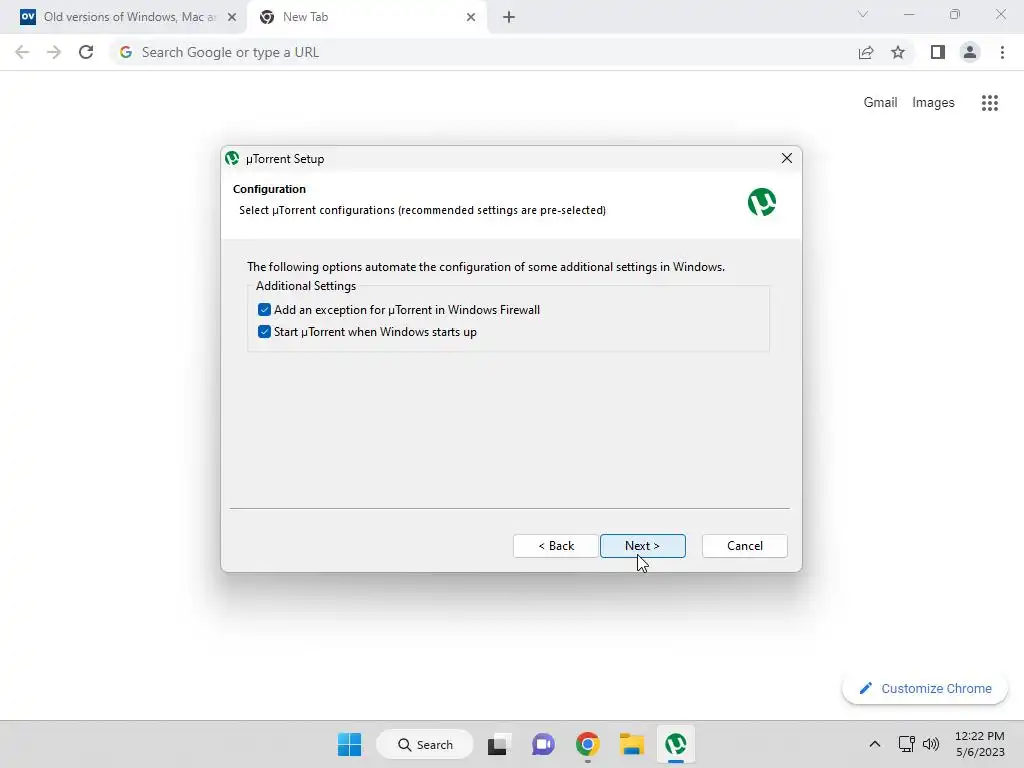Toggle Start µTorrent when Windows starts up
The height and width of the screenshot is (768, 1024).
click(264, 332)
